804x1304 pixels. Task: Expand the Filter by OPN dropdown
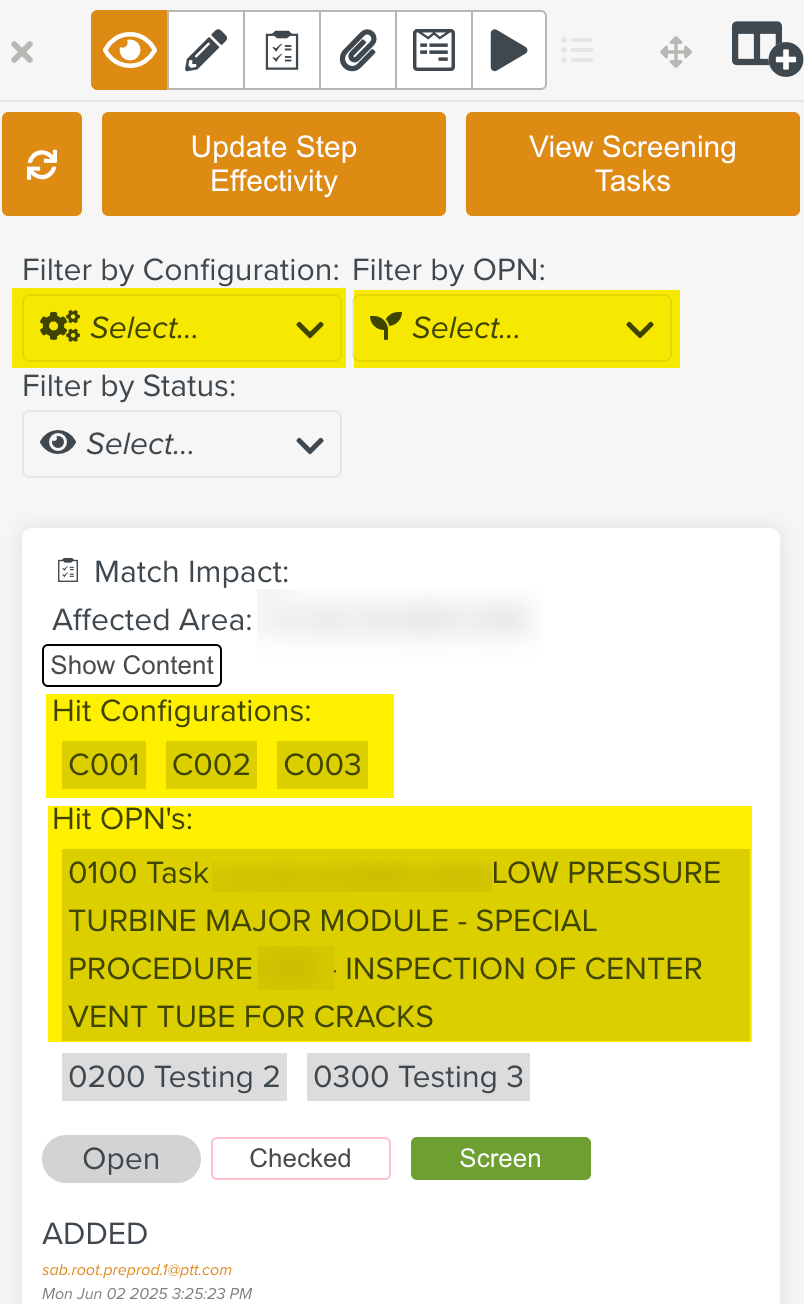click(x=512, y=328)
